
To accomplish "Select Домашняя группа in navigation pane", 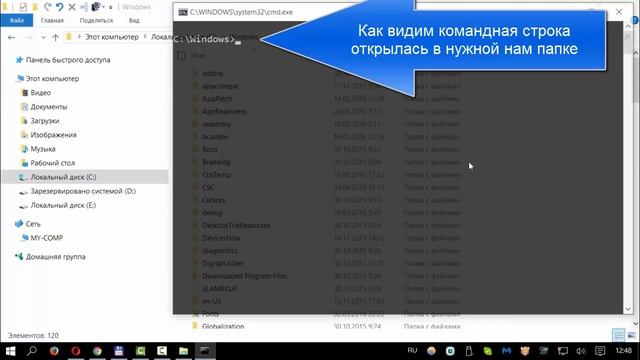I will pos(56,257).
